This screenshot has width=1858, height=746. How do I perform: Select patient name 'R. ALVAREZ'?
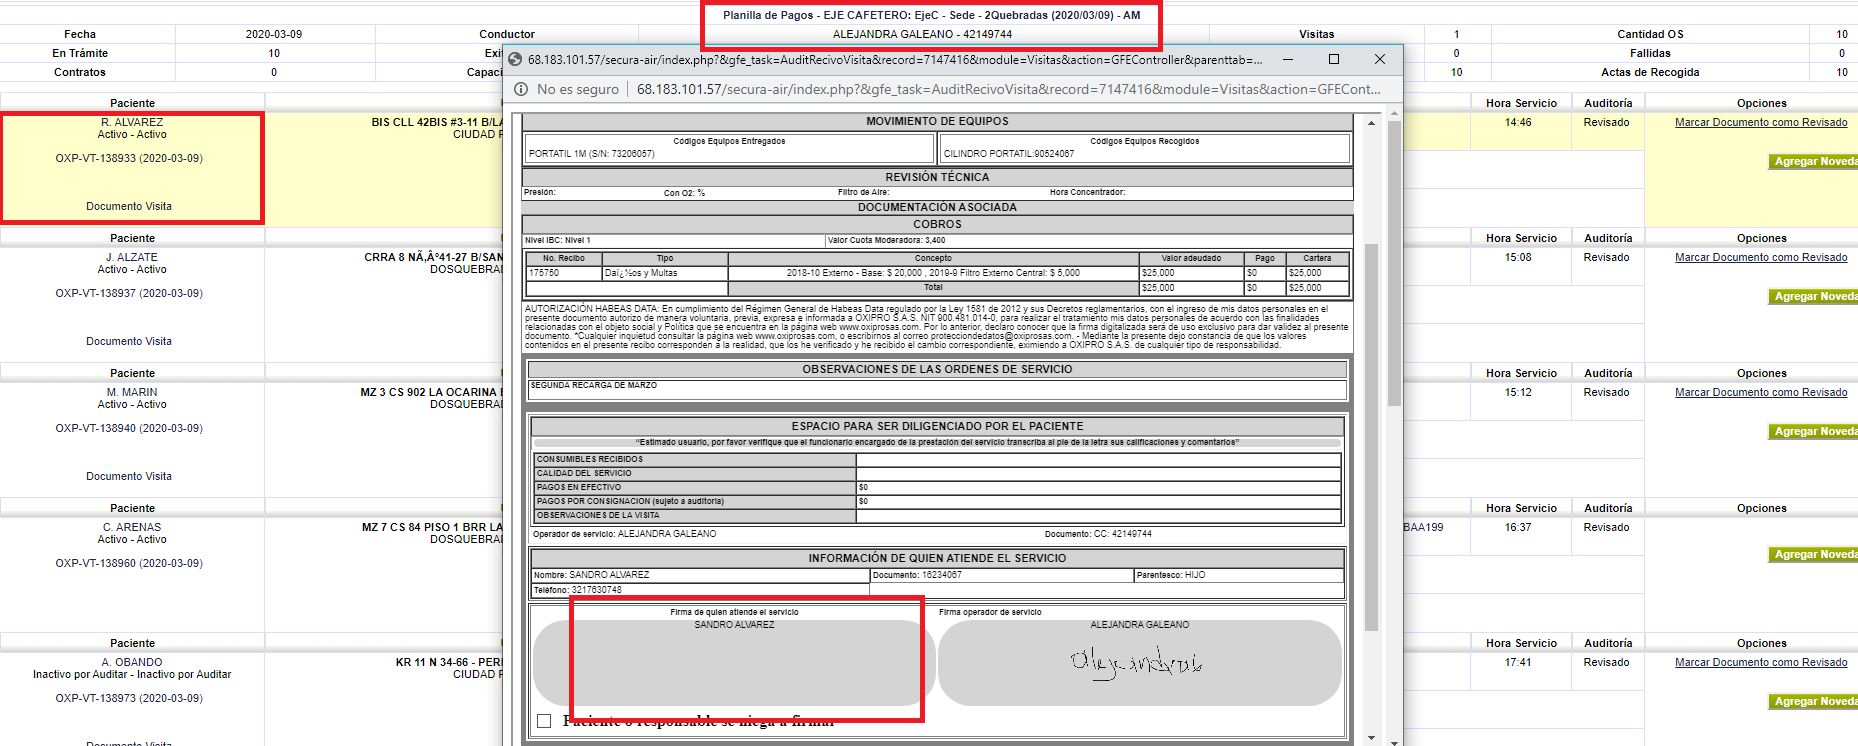pos(132,122)
